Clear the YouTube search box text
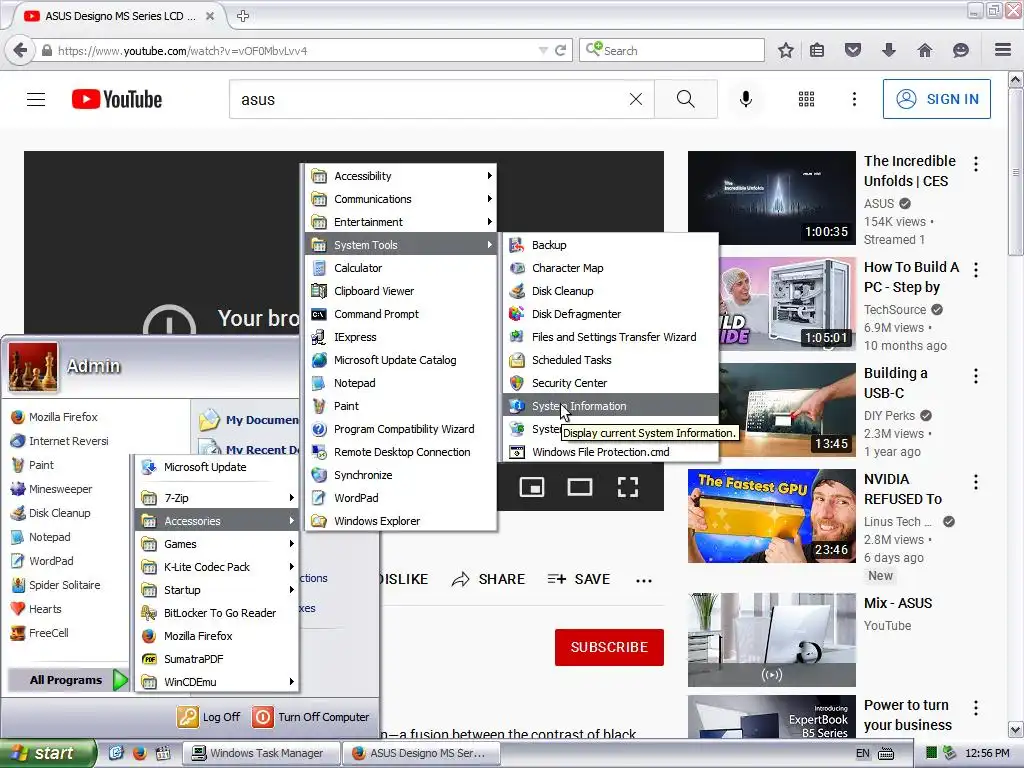 pos(635,99)
